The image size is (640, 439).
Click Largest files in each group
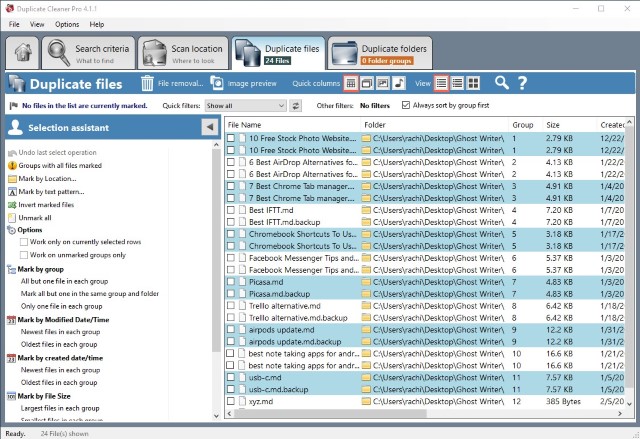[x=60, y=408]
